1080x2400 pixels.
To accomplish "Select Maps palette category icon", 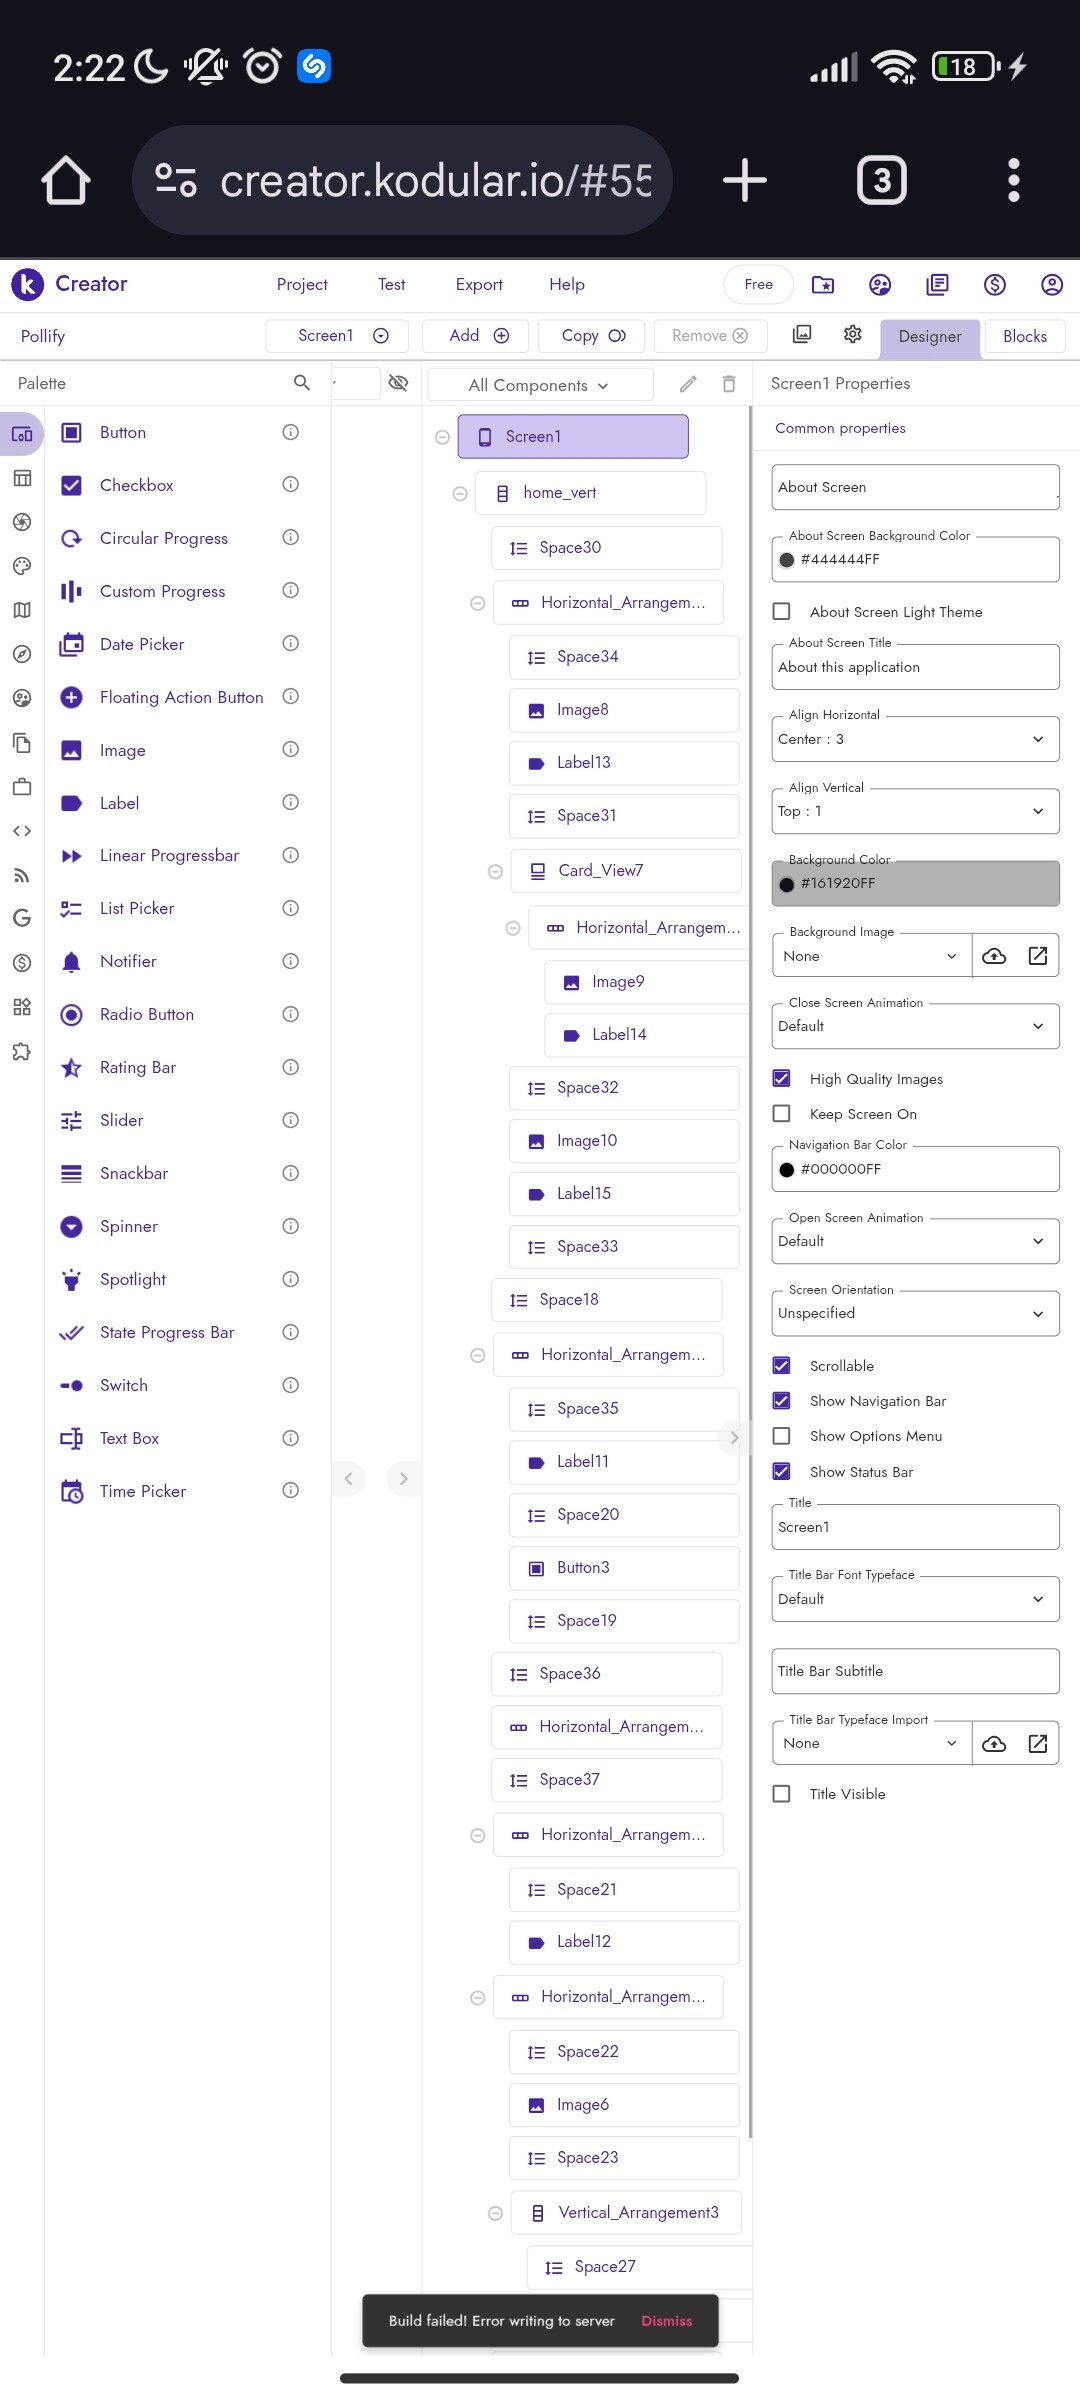I will click(x=22, y=610).
